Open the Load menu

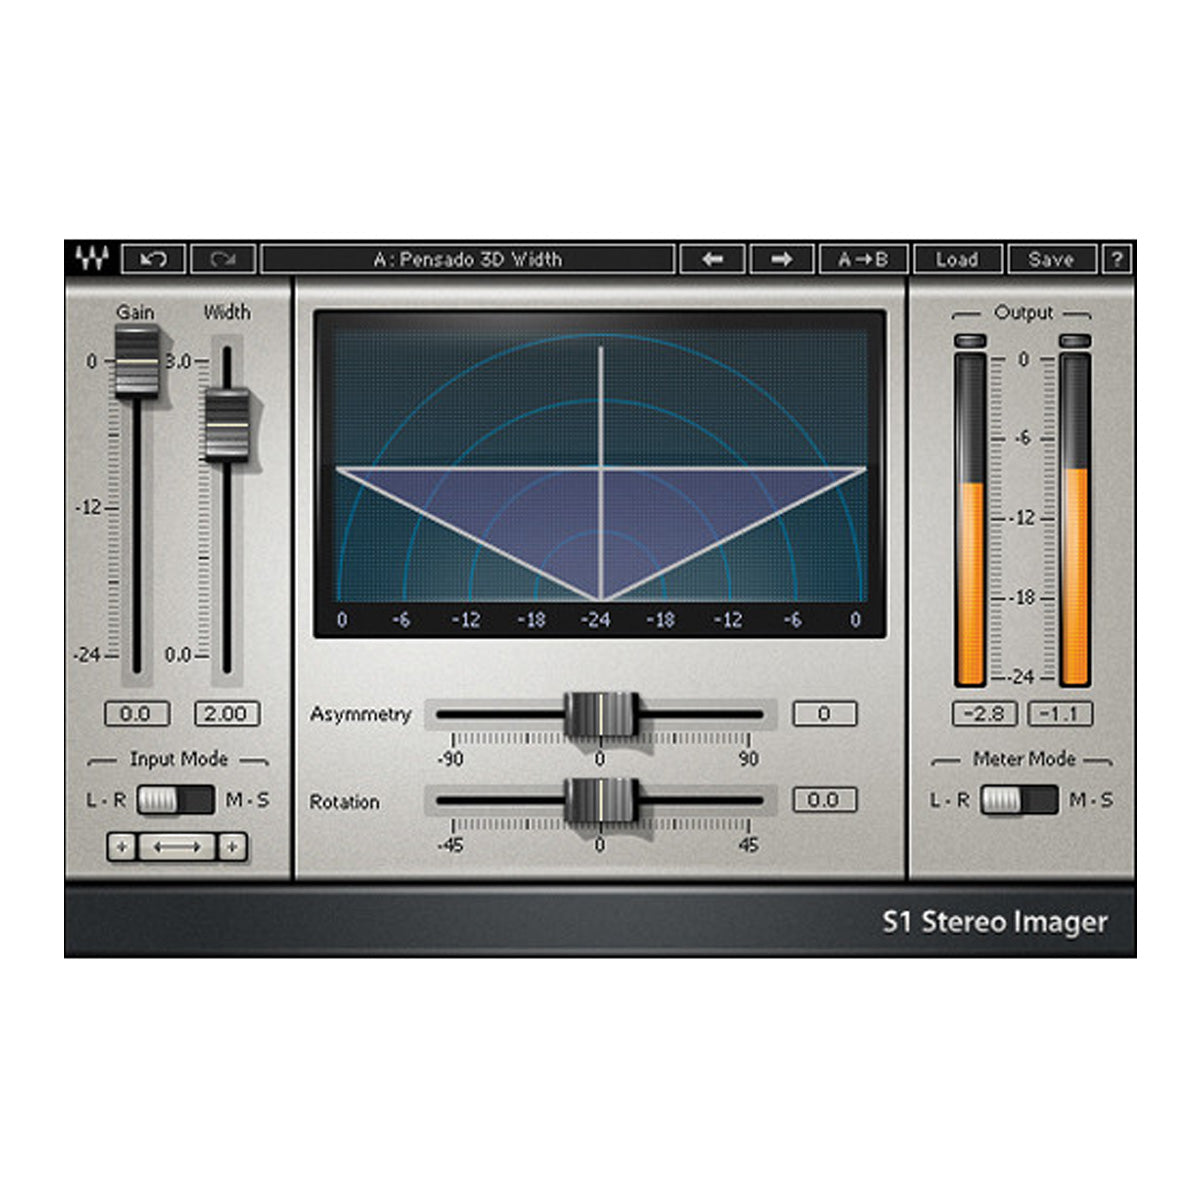pyautogui.click(x=957, y=259)
